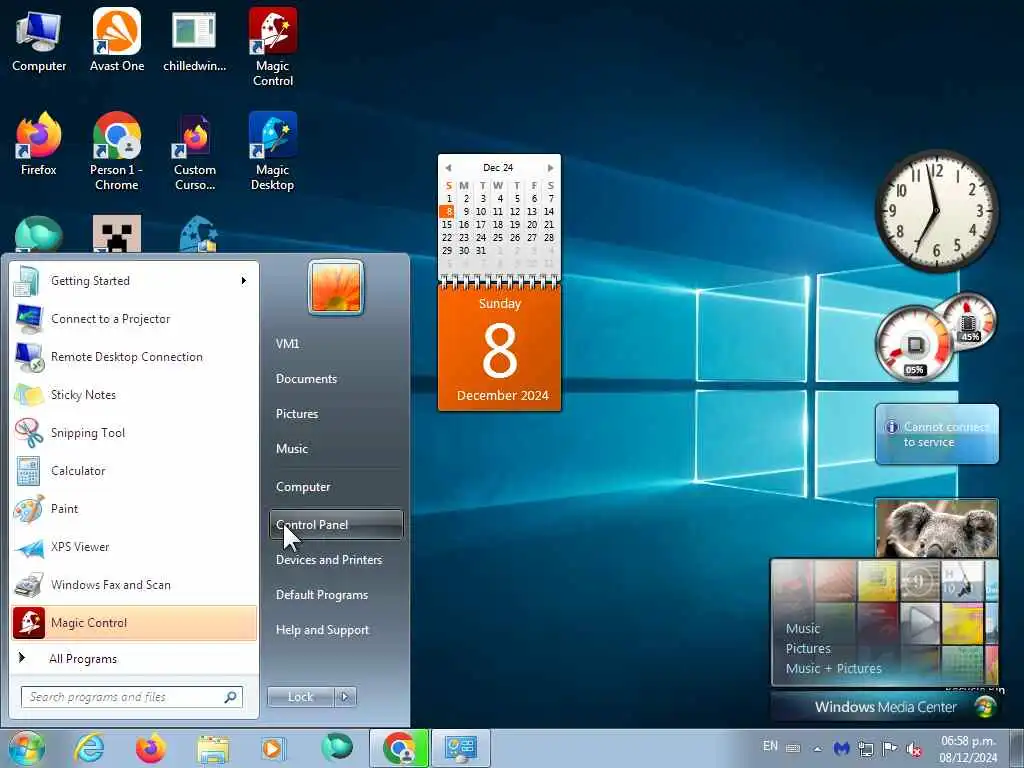
Task: Click the search magnifier icon in the Start menu
Action: pyautogui.click(x=231, y=697)
